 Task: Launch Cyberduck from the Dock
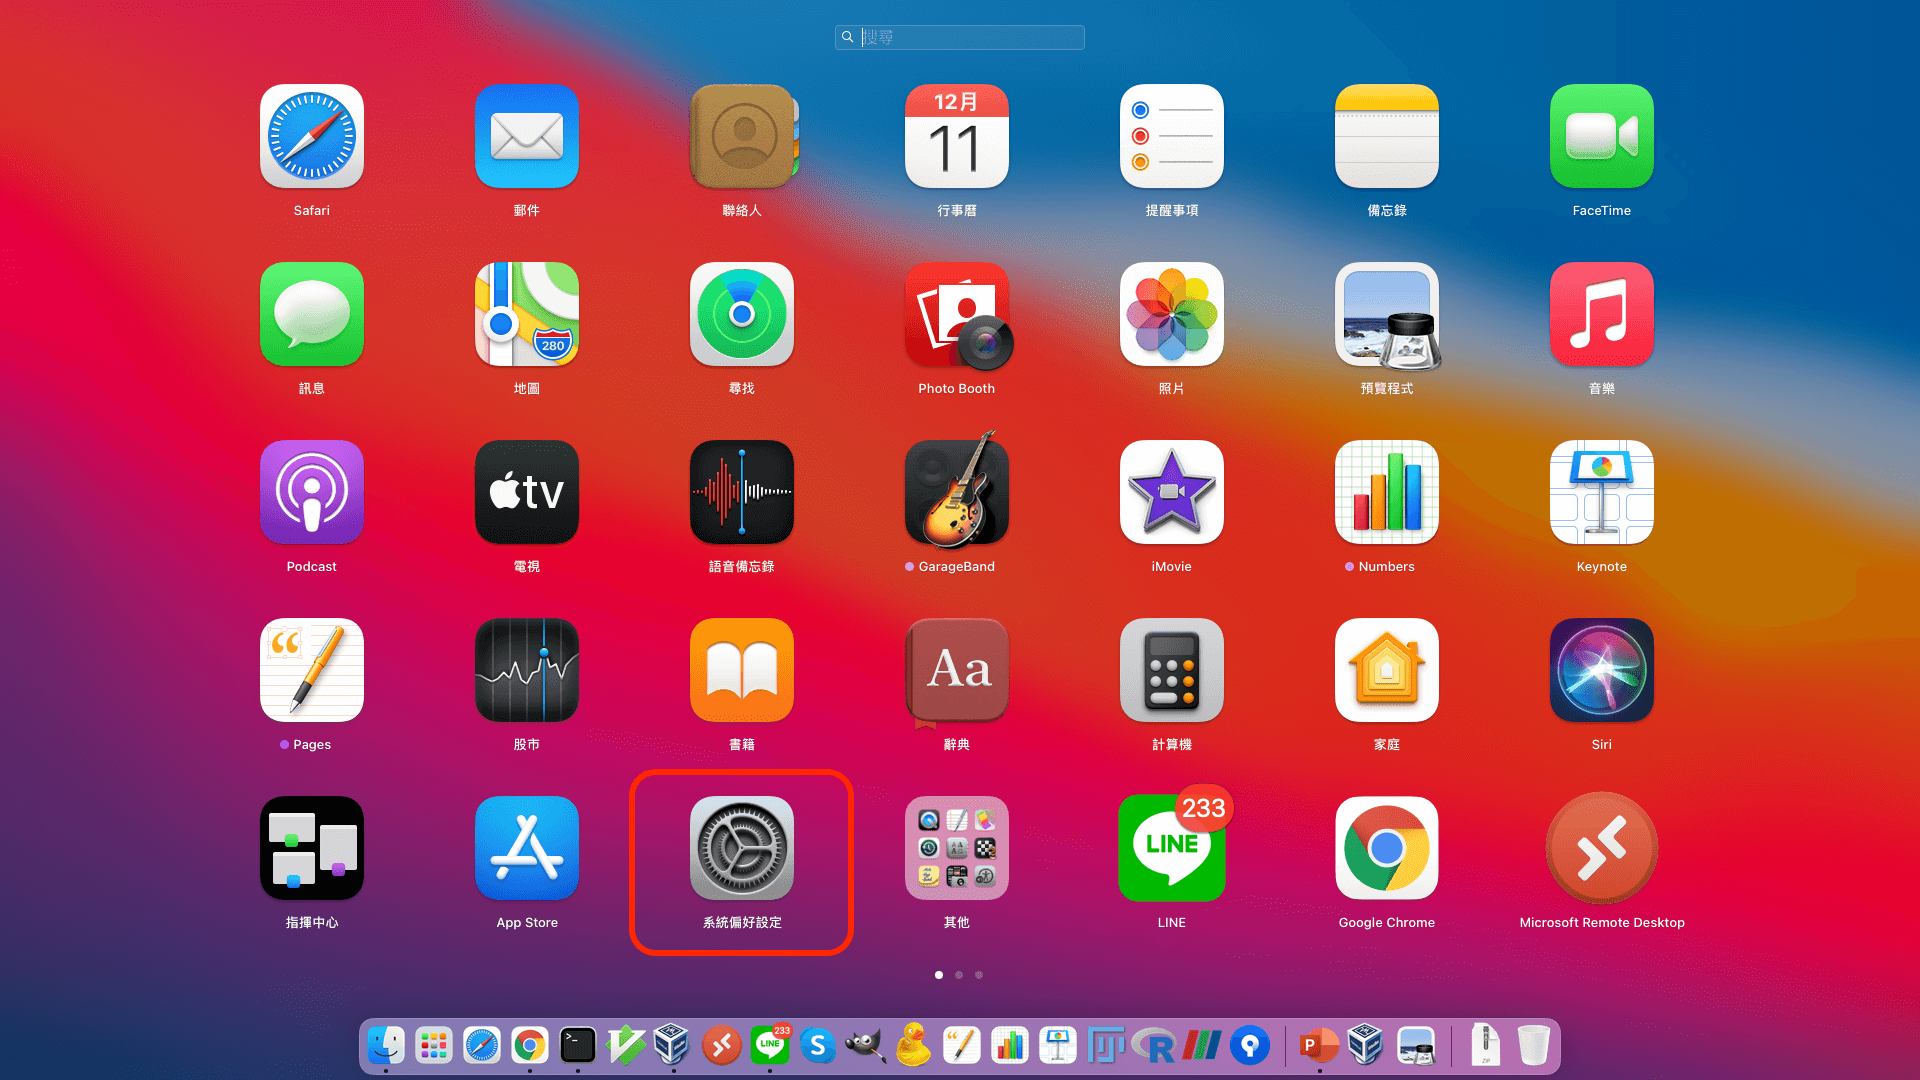tap(914, 1044)
